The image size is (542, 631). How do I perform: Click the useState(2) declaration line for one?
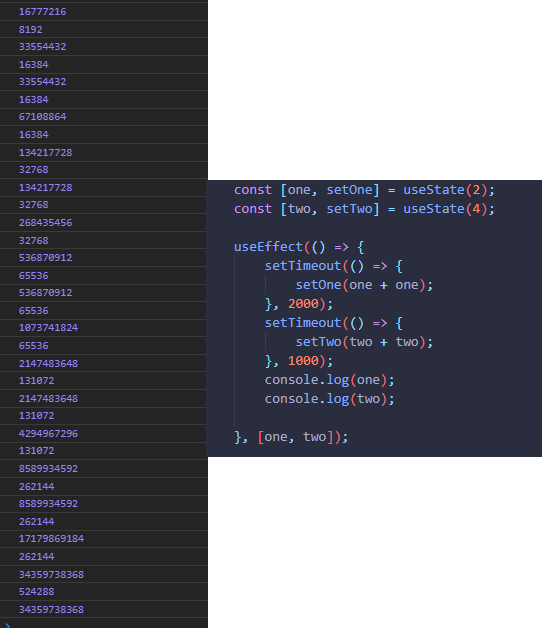(x=364, y=190)
